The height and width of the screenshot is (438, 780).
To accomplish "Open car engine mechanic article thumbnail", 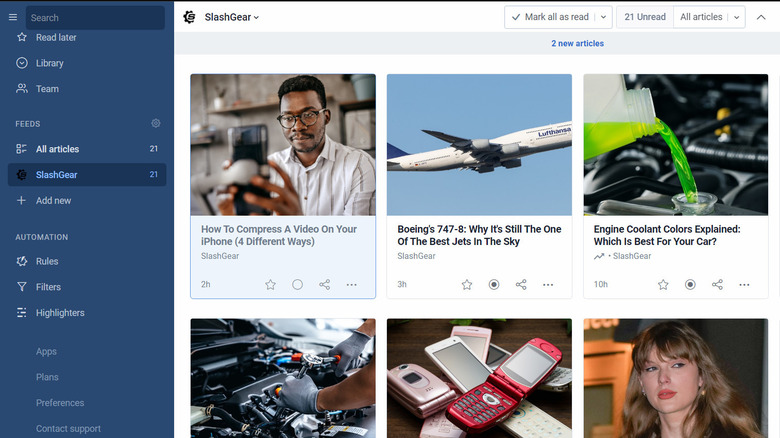I will pyautogui.click(x=283, y=378).
